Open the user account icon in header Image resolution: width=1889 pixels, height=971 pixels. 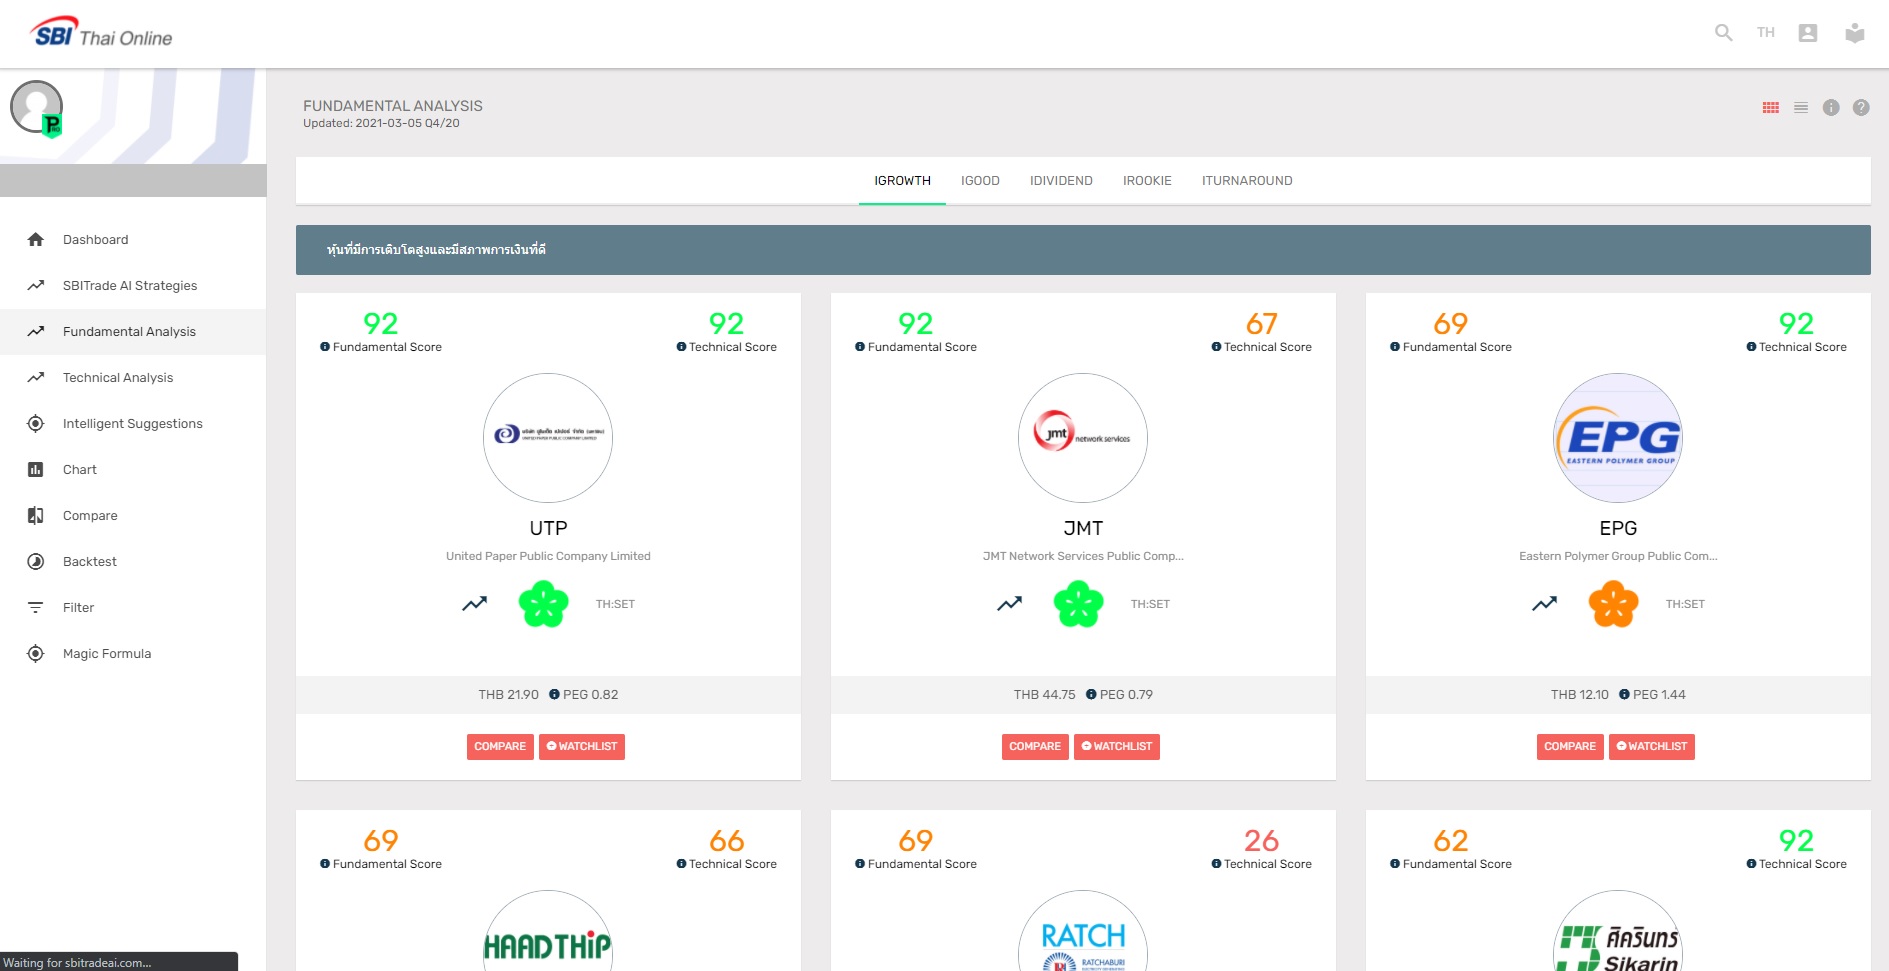pyautogui.click(x=1808, y=33)
